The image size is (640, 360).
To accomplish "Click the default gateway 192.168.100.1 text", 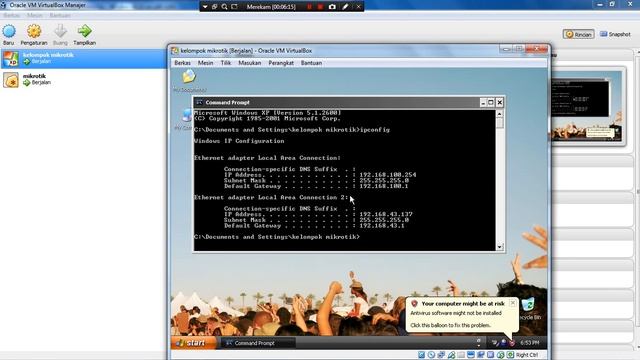I will coord(384,186).
